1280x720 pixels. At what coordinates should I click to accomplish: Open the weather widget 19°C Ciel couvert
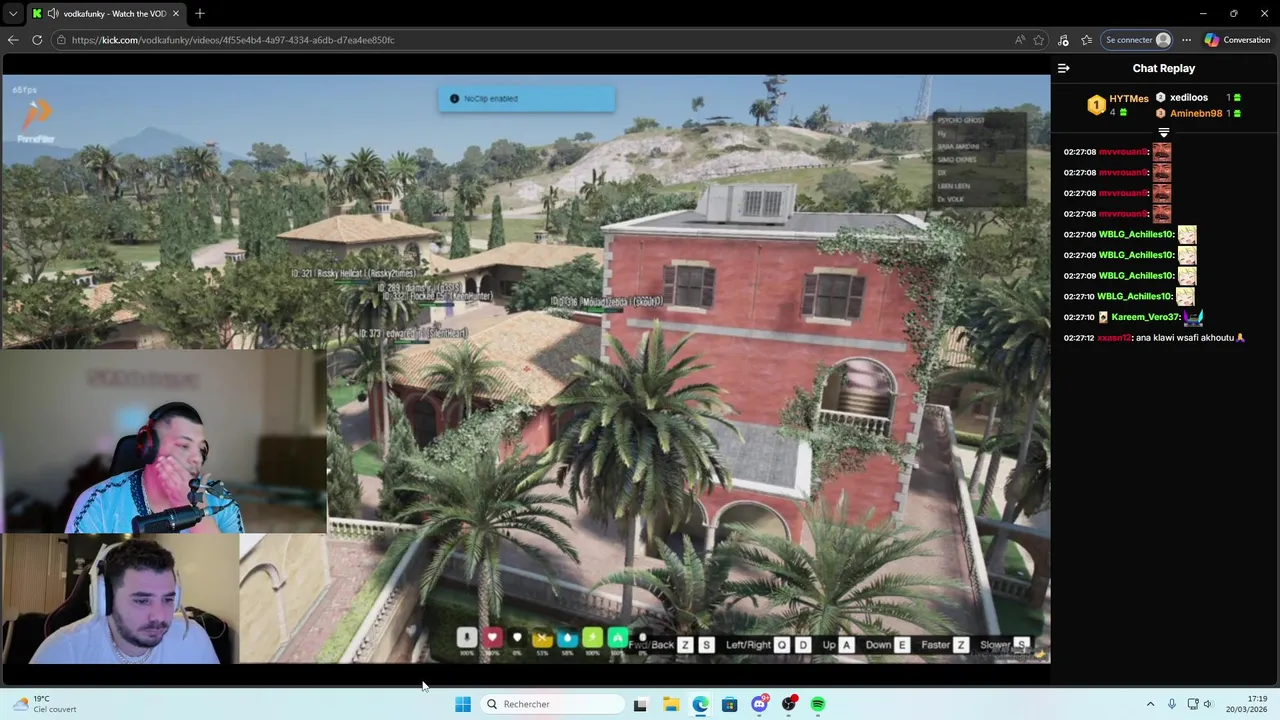coord(44,704)
